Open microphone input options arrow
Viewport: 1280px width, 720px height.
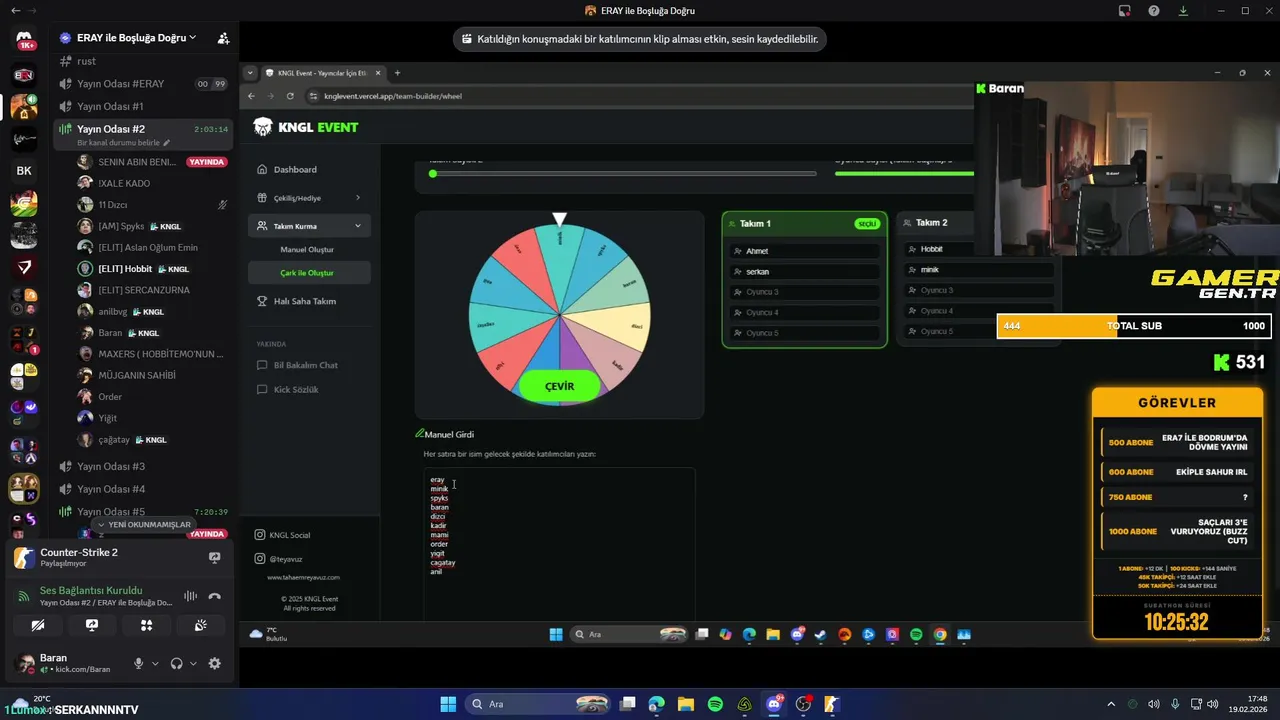coord(155,663)
